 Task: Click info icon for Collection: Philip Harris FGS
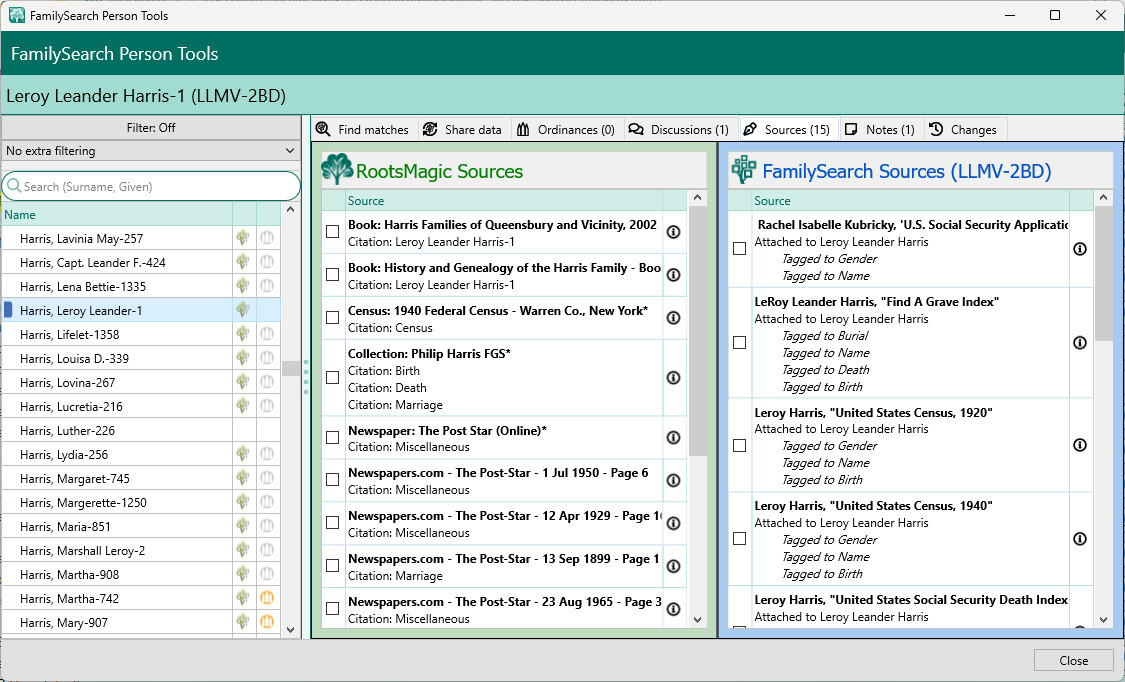click(x=673, y=377)
